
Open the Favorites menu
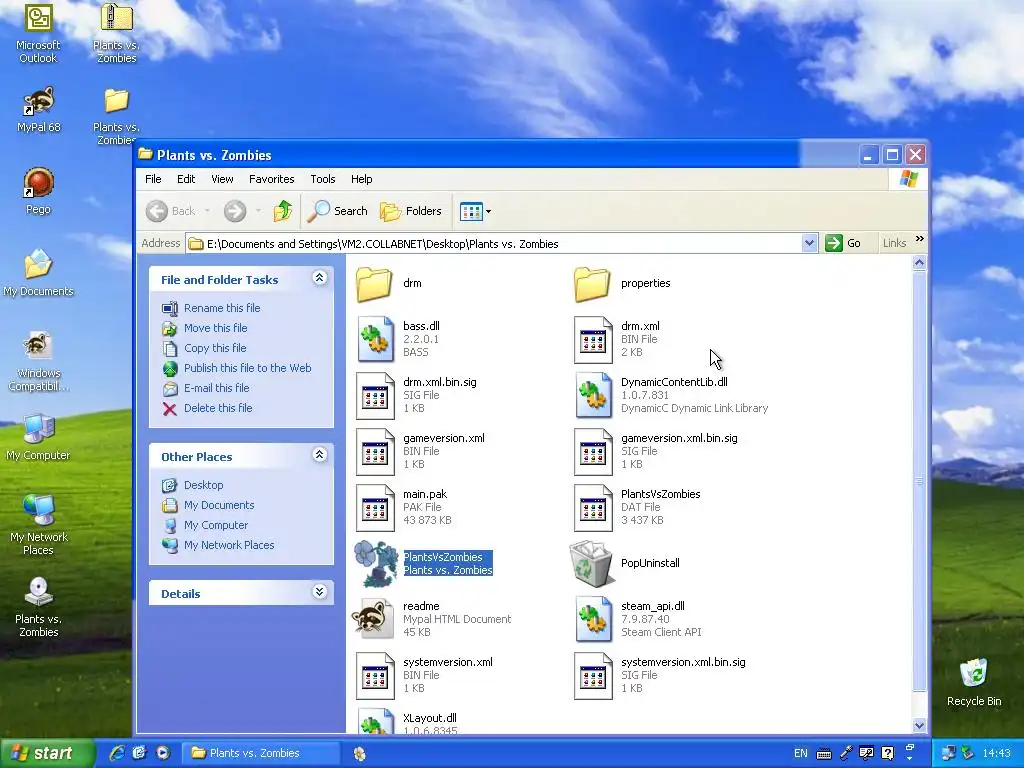coord(272,179)
